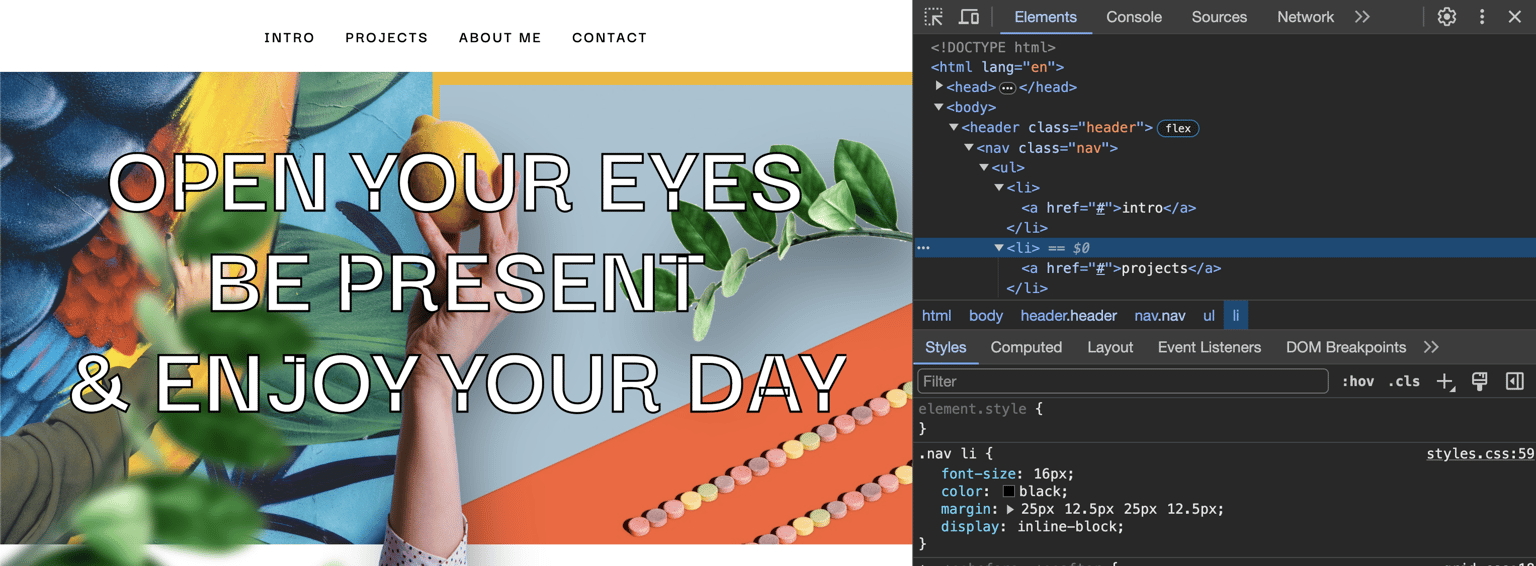Image resolution: width=1536 pixels, height=566 pixels.
Task: Open the INTRO page nav link
Action: click(x=289, y=38)
